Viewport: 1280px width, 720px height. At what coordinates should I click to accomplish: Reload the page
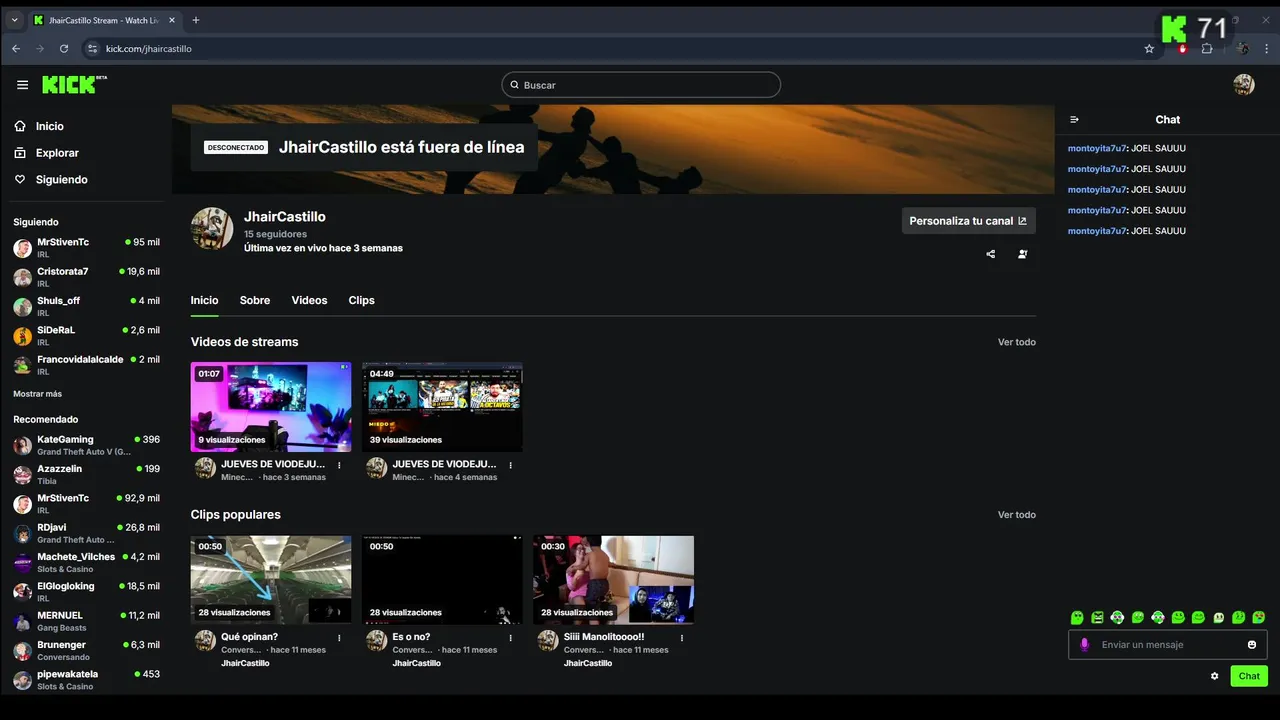click(64, 48)
